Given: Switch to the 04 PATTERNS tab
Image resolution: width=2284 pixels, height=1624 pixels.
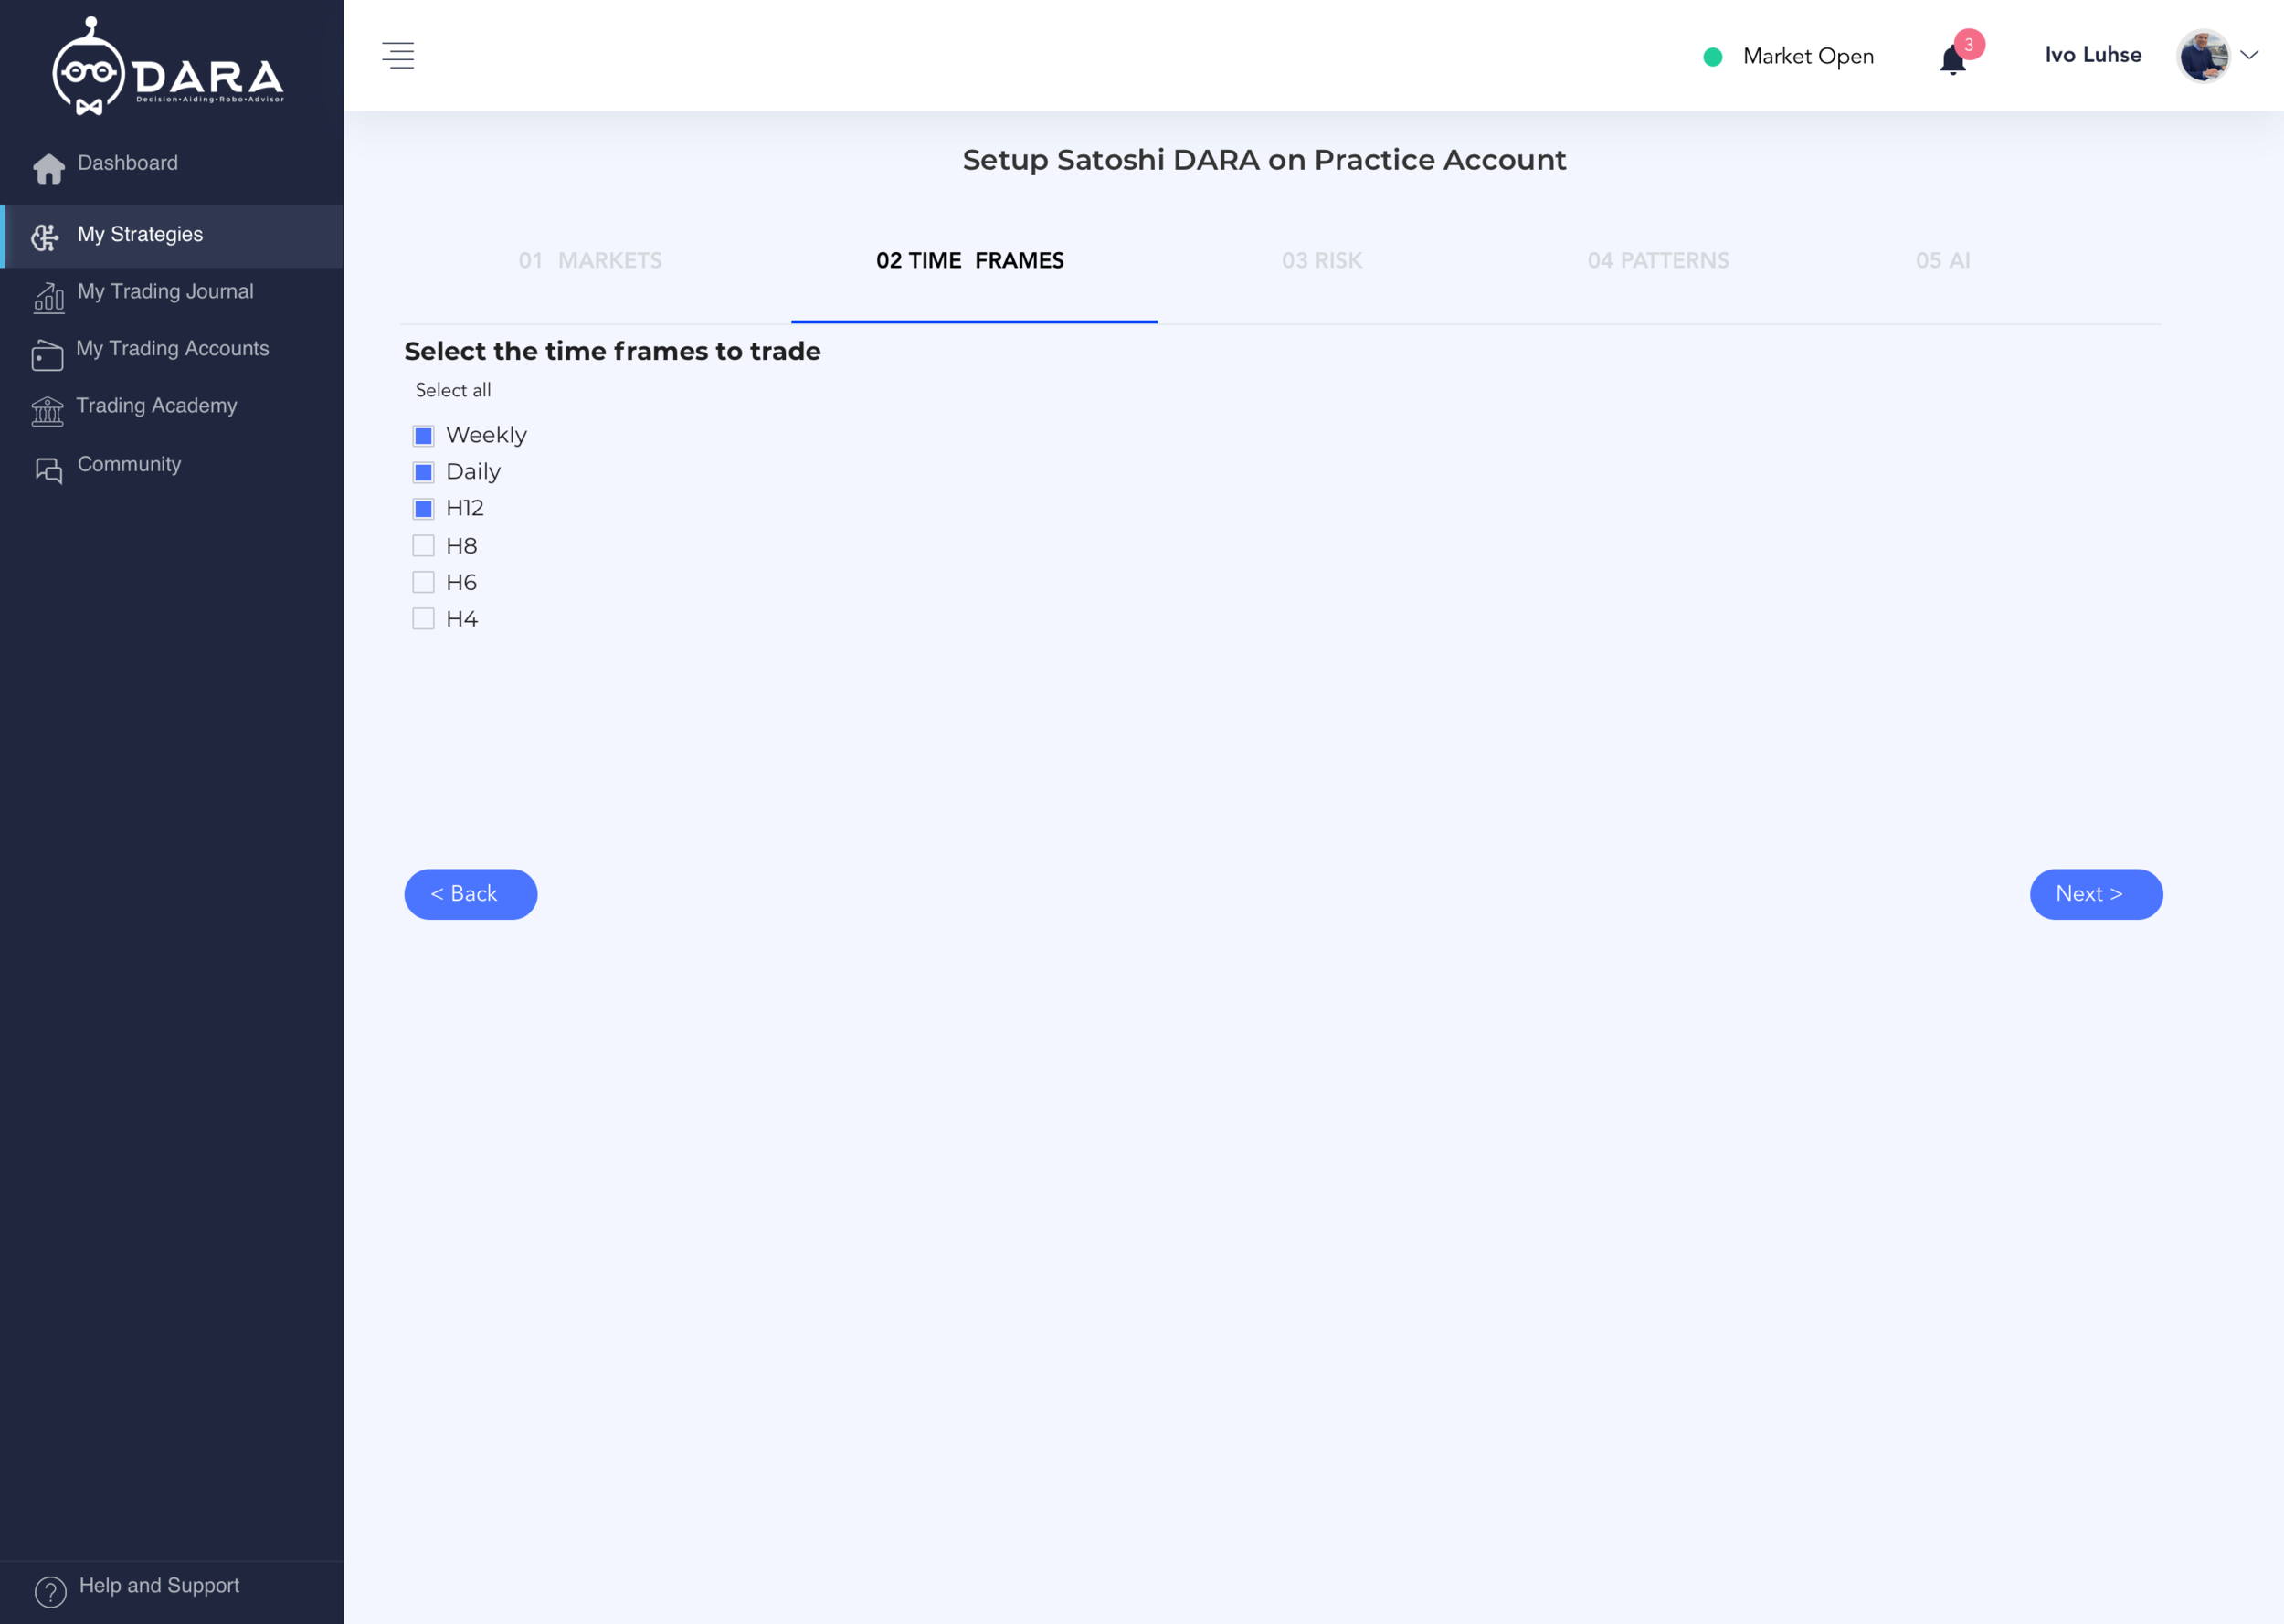Looking at the screenshot, I should (x=1658, y=260).
